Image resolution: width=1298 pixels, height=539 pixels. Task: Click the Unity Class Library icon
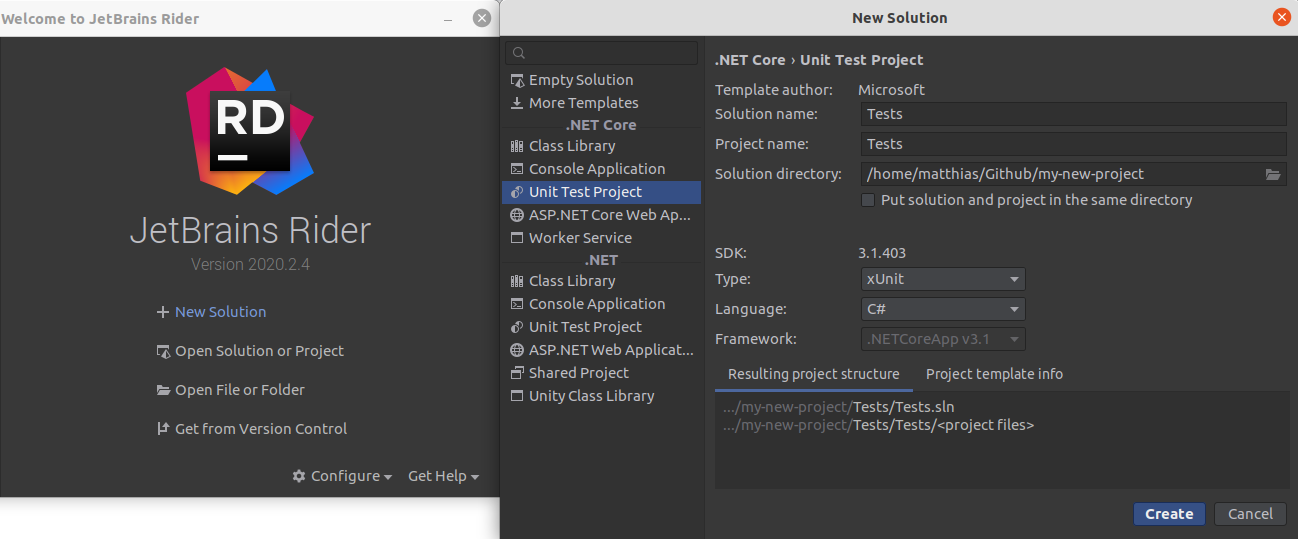coord(517,396)
